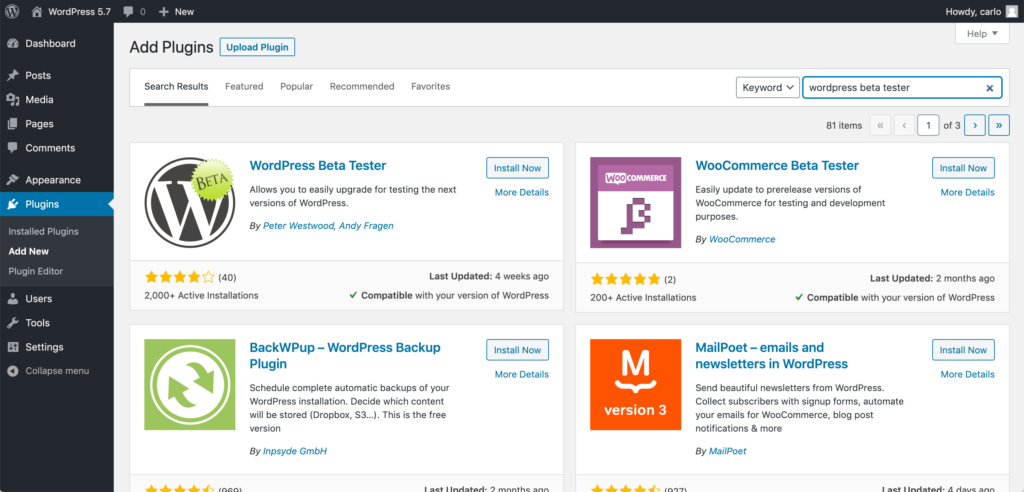Install WooCommerce Beta Tester now

point(963,168)
